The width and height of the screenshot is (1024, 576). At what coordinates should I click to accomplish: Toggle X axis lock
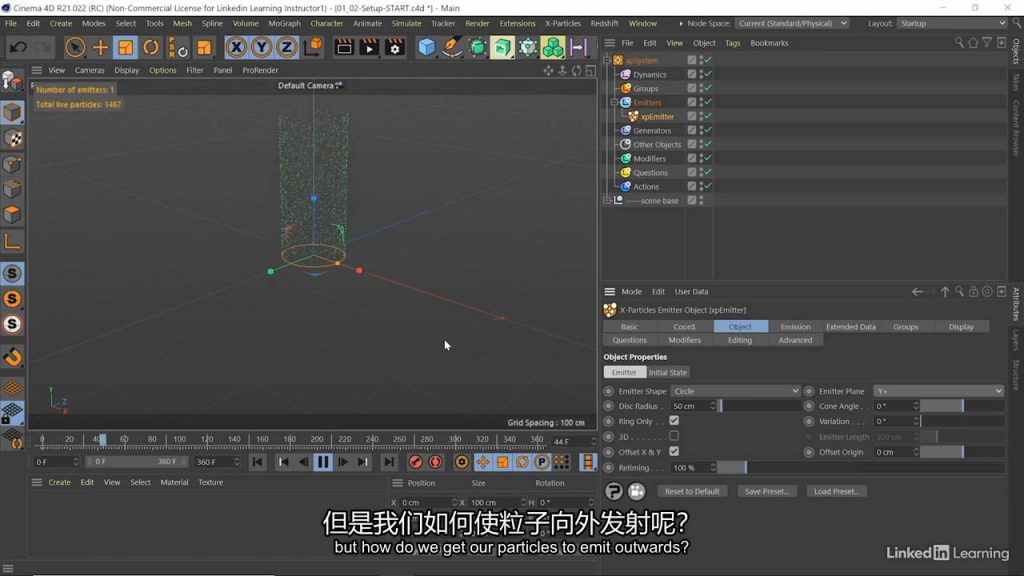[236, 47]
